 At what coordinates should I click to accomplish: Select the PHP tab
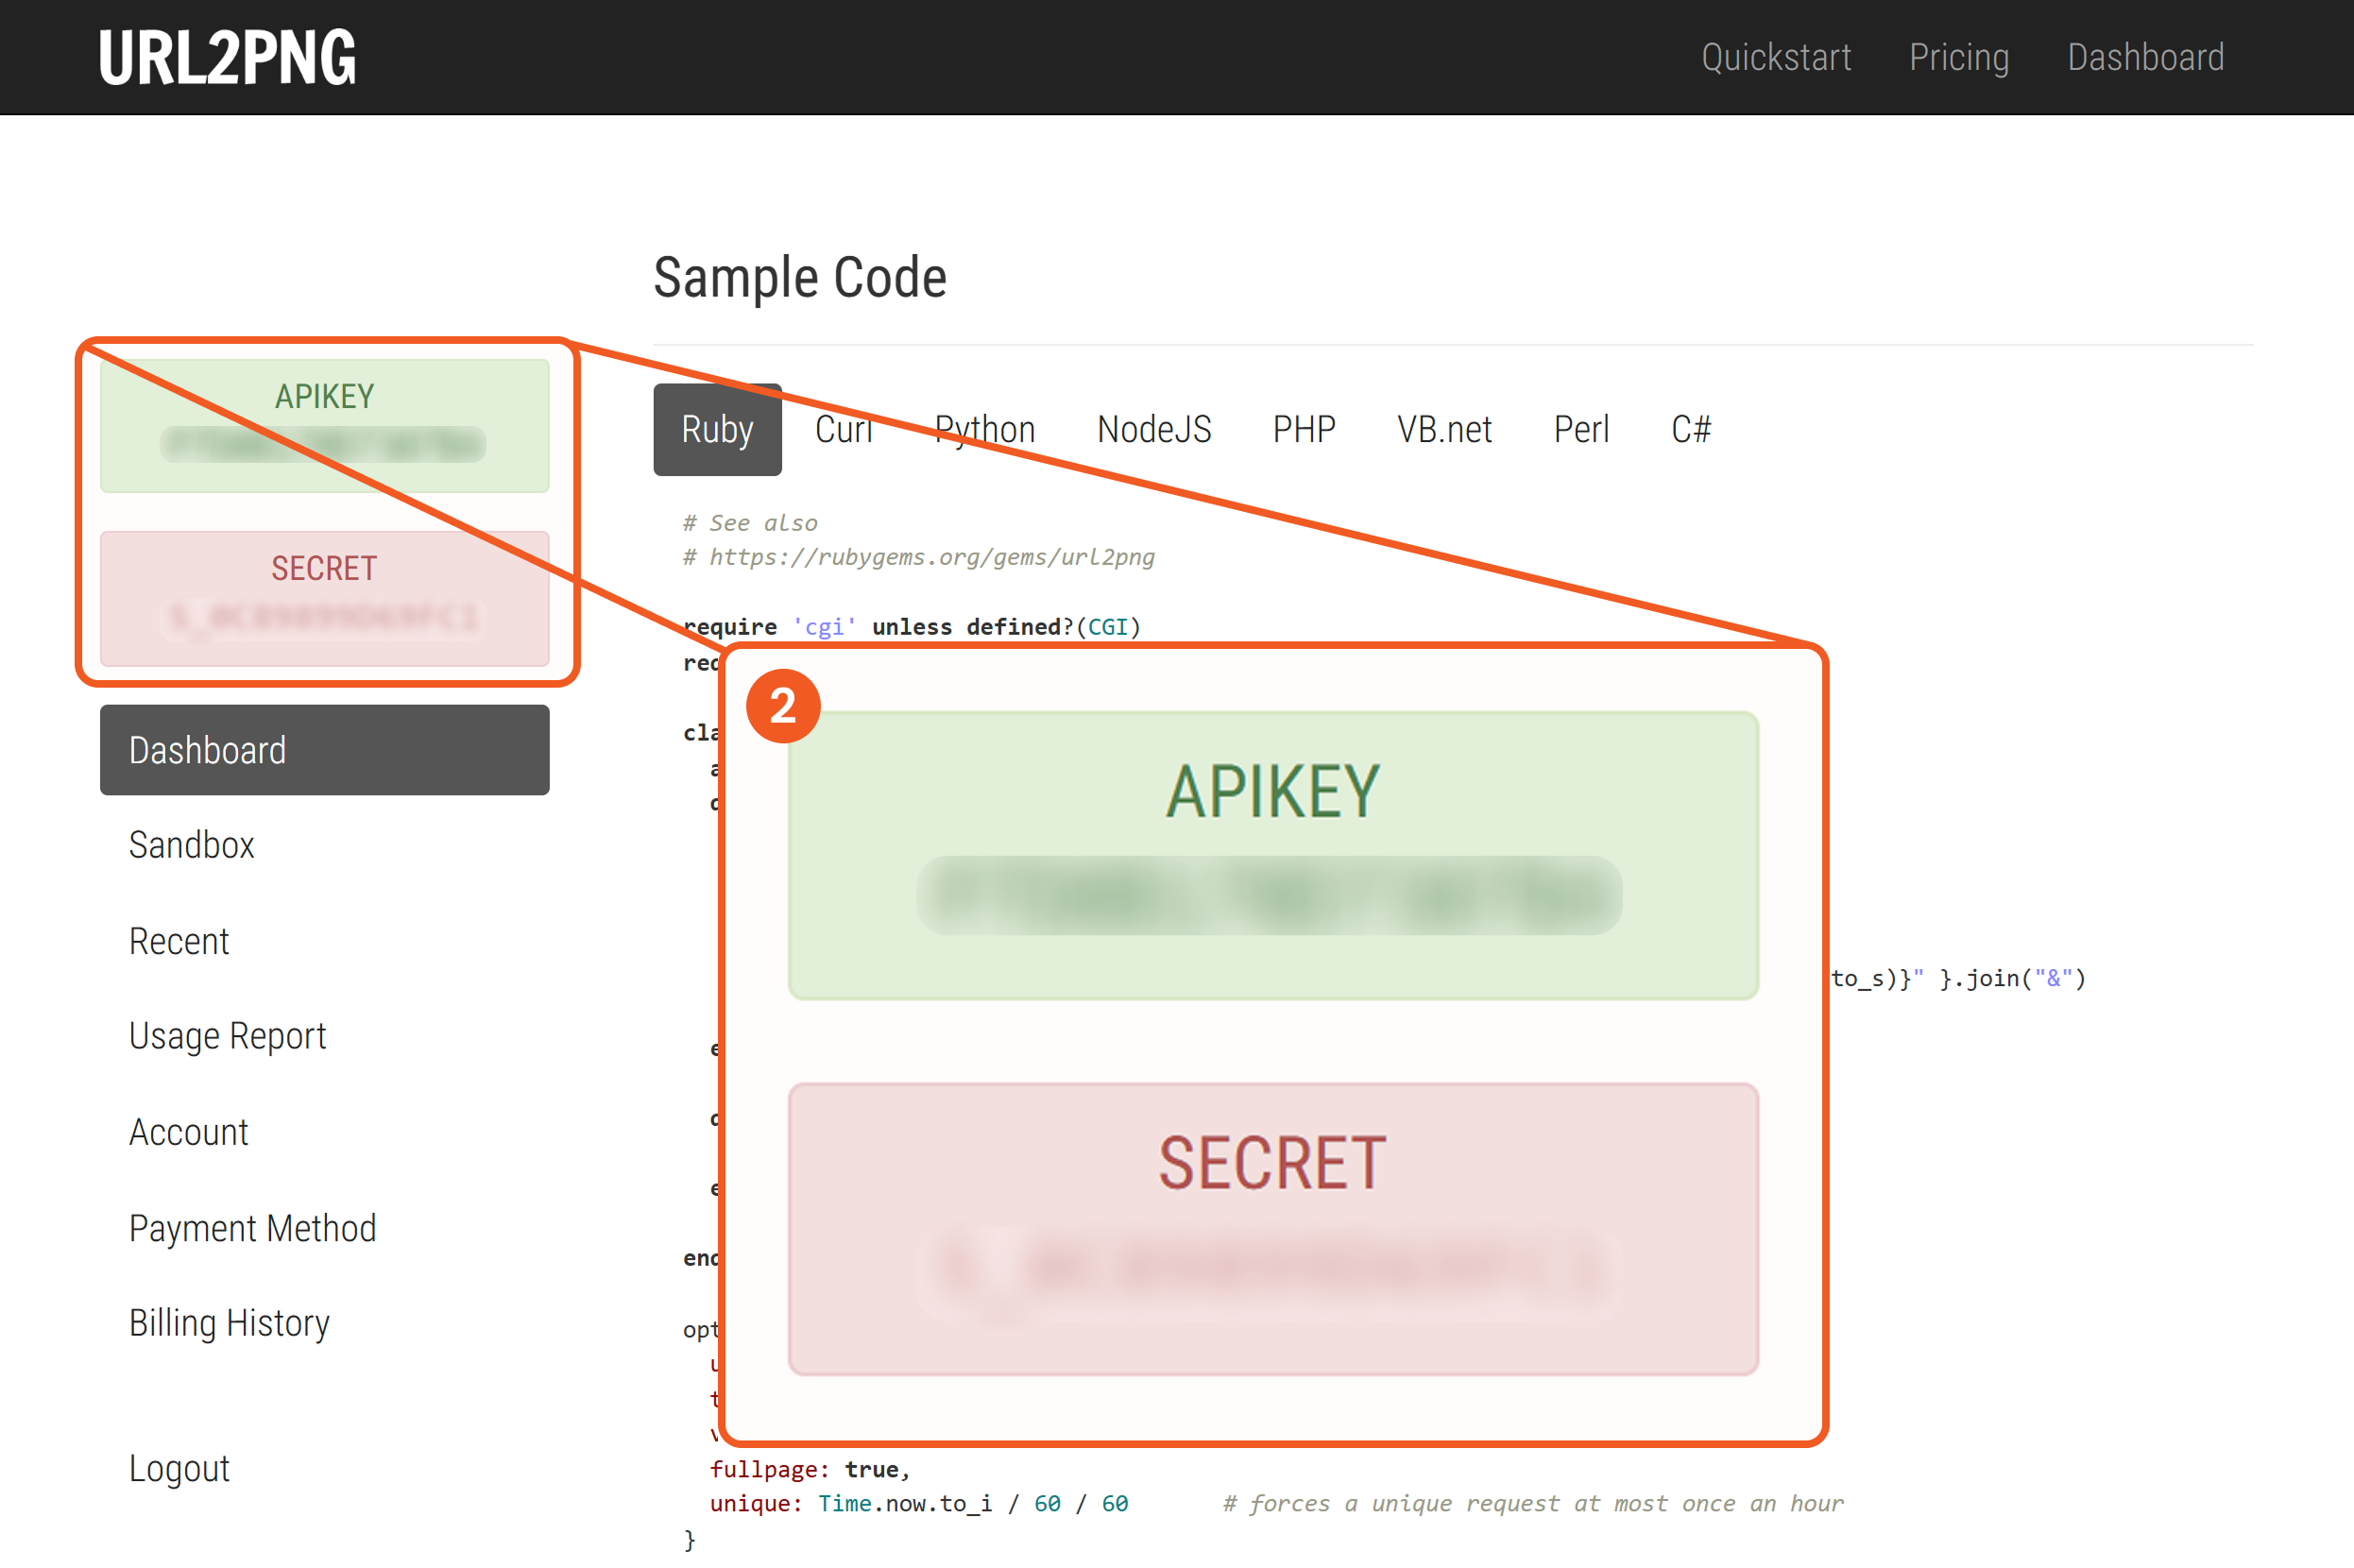click(x=1303, y=430)
